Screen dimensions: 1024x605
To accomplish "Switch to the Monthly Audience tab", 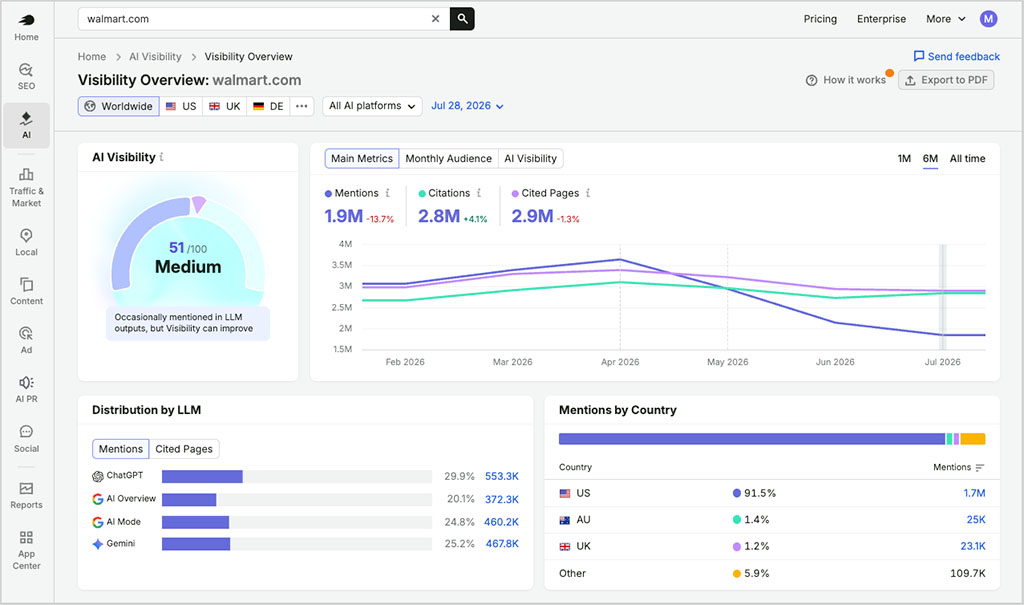I will 449,158.
